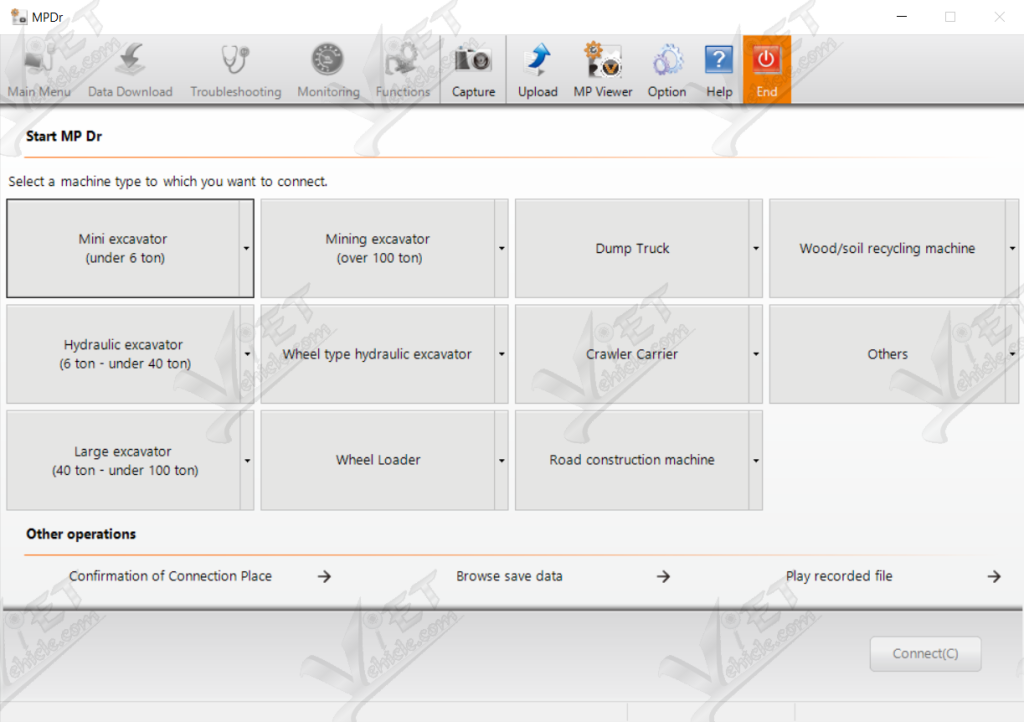This screenshot has height=722, width=1024.
Task: Click the Help question mark icon
Action: (719, 62)
